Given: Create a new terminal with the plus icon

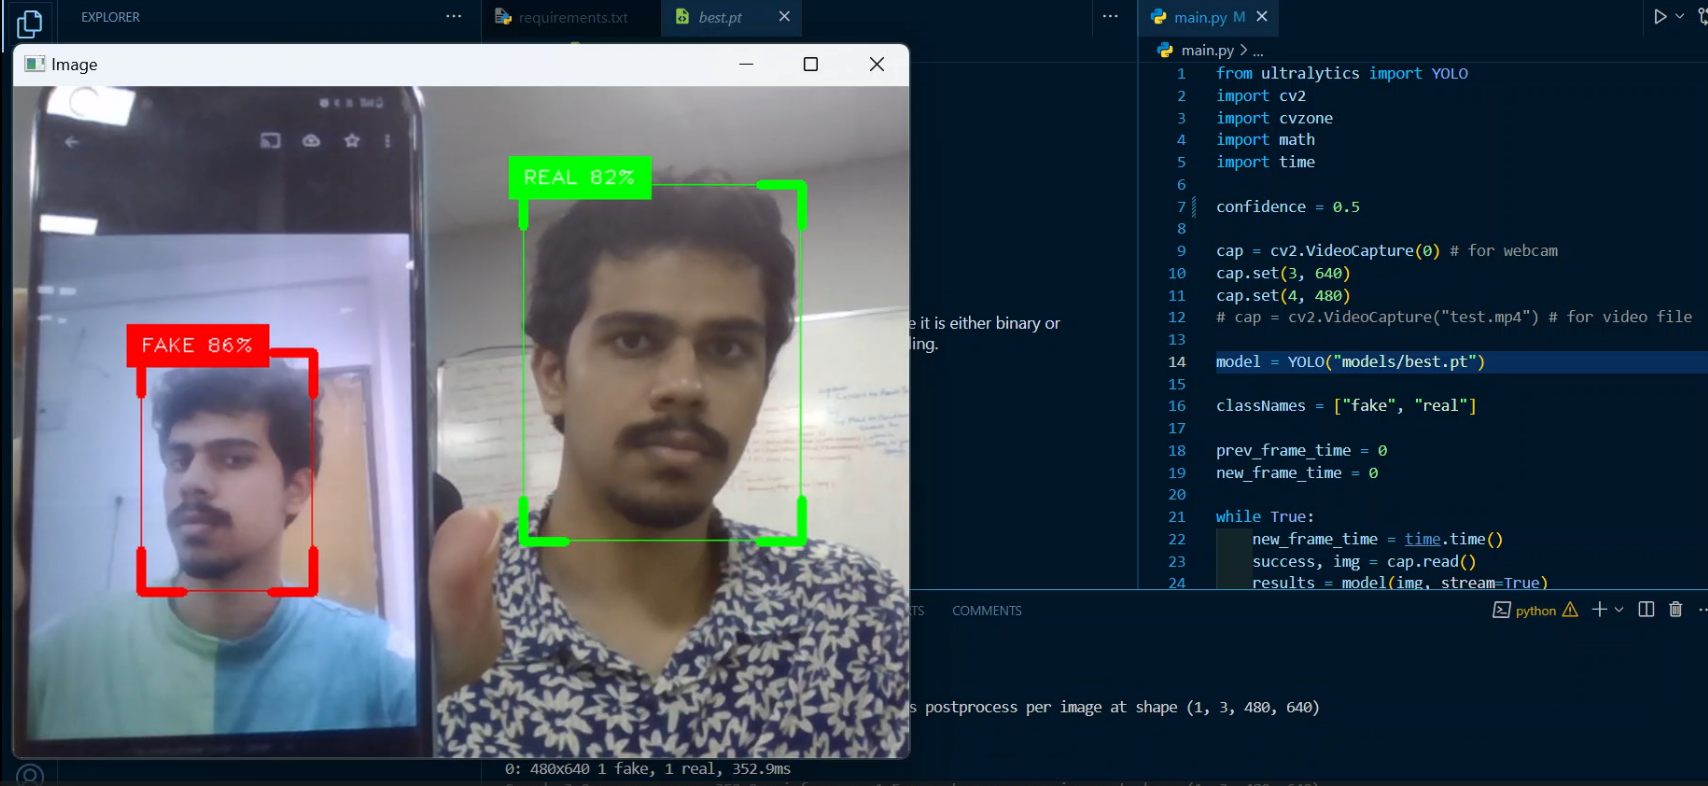Looking at the screenshot, I should (1599, 610).
